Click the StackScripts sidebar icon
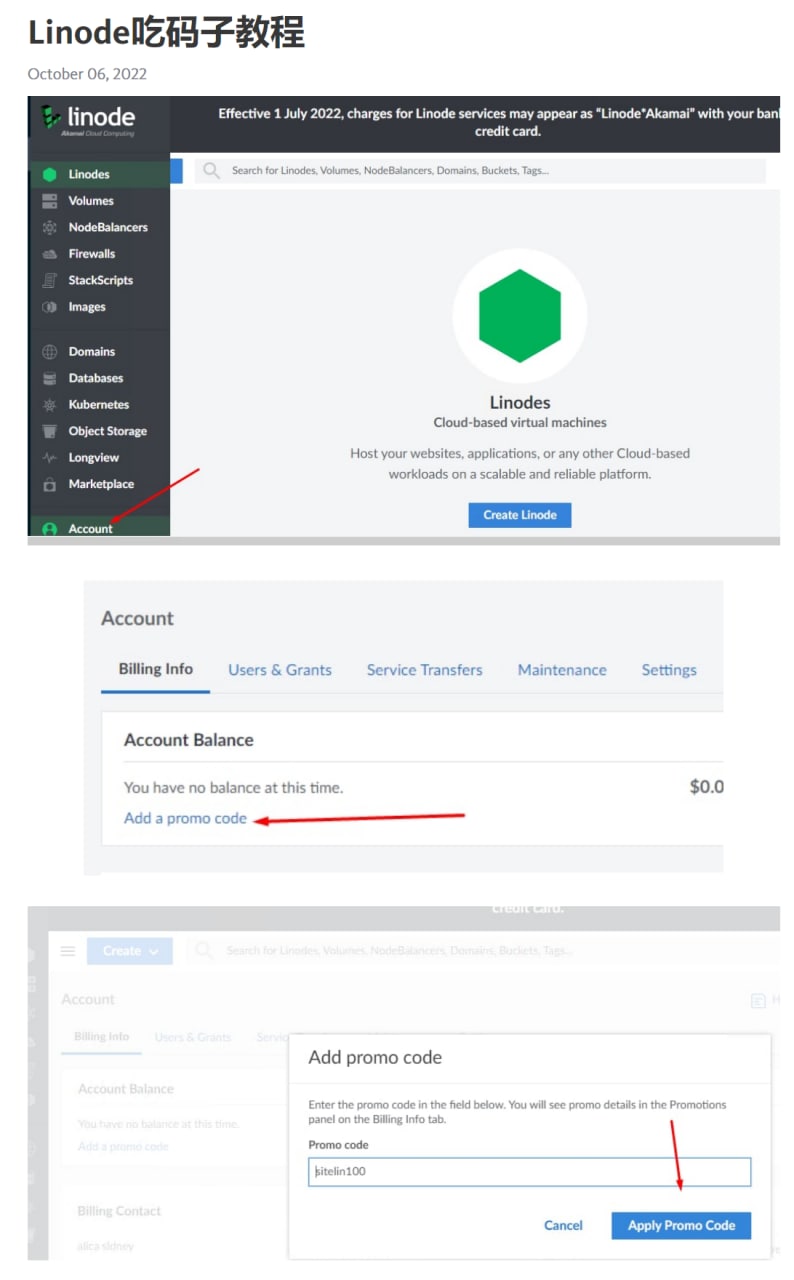Screen dimensions: 794x1280 [49, 281]
